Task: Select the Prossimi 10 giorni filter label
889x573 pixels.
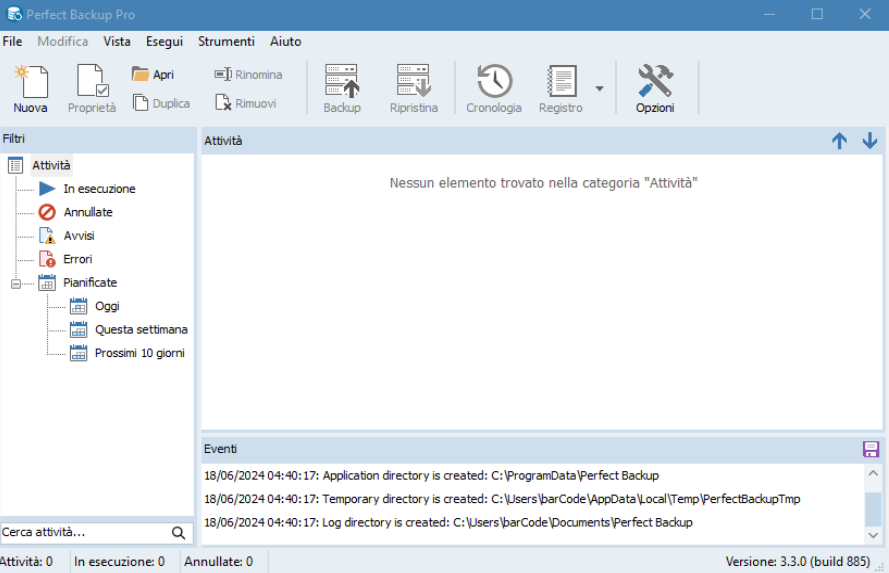Action: 139,353
